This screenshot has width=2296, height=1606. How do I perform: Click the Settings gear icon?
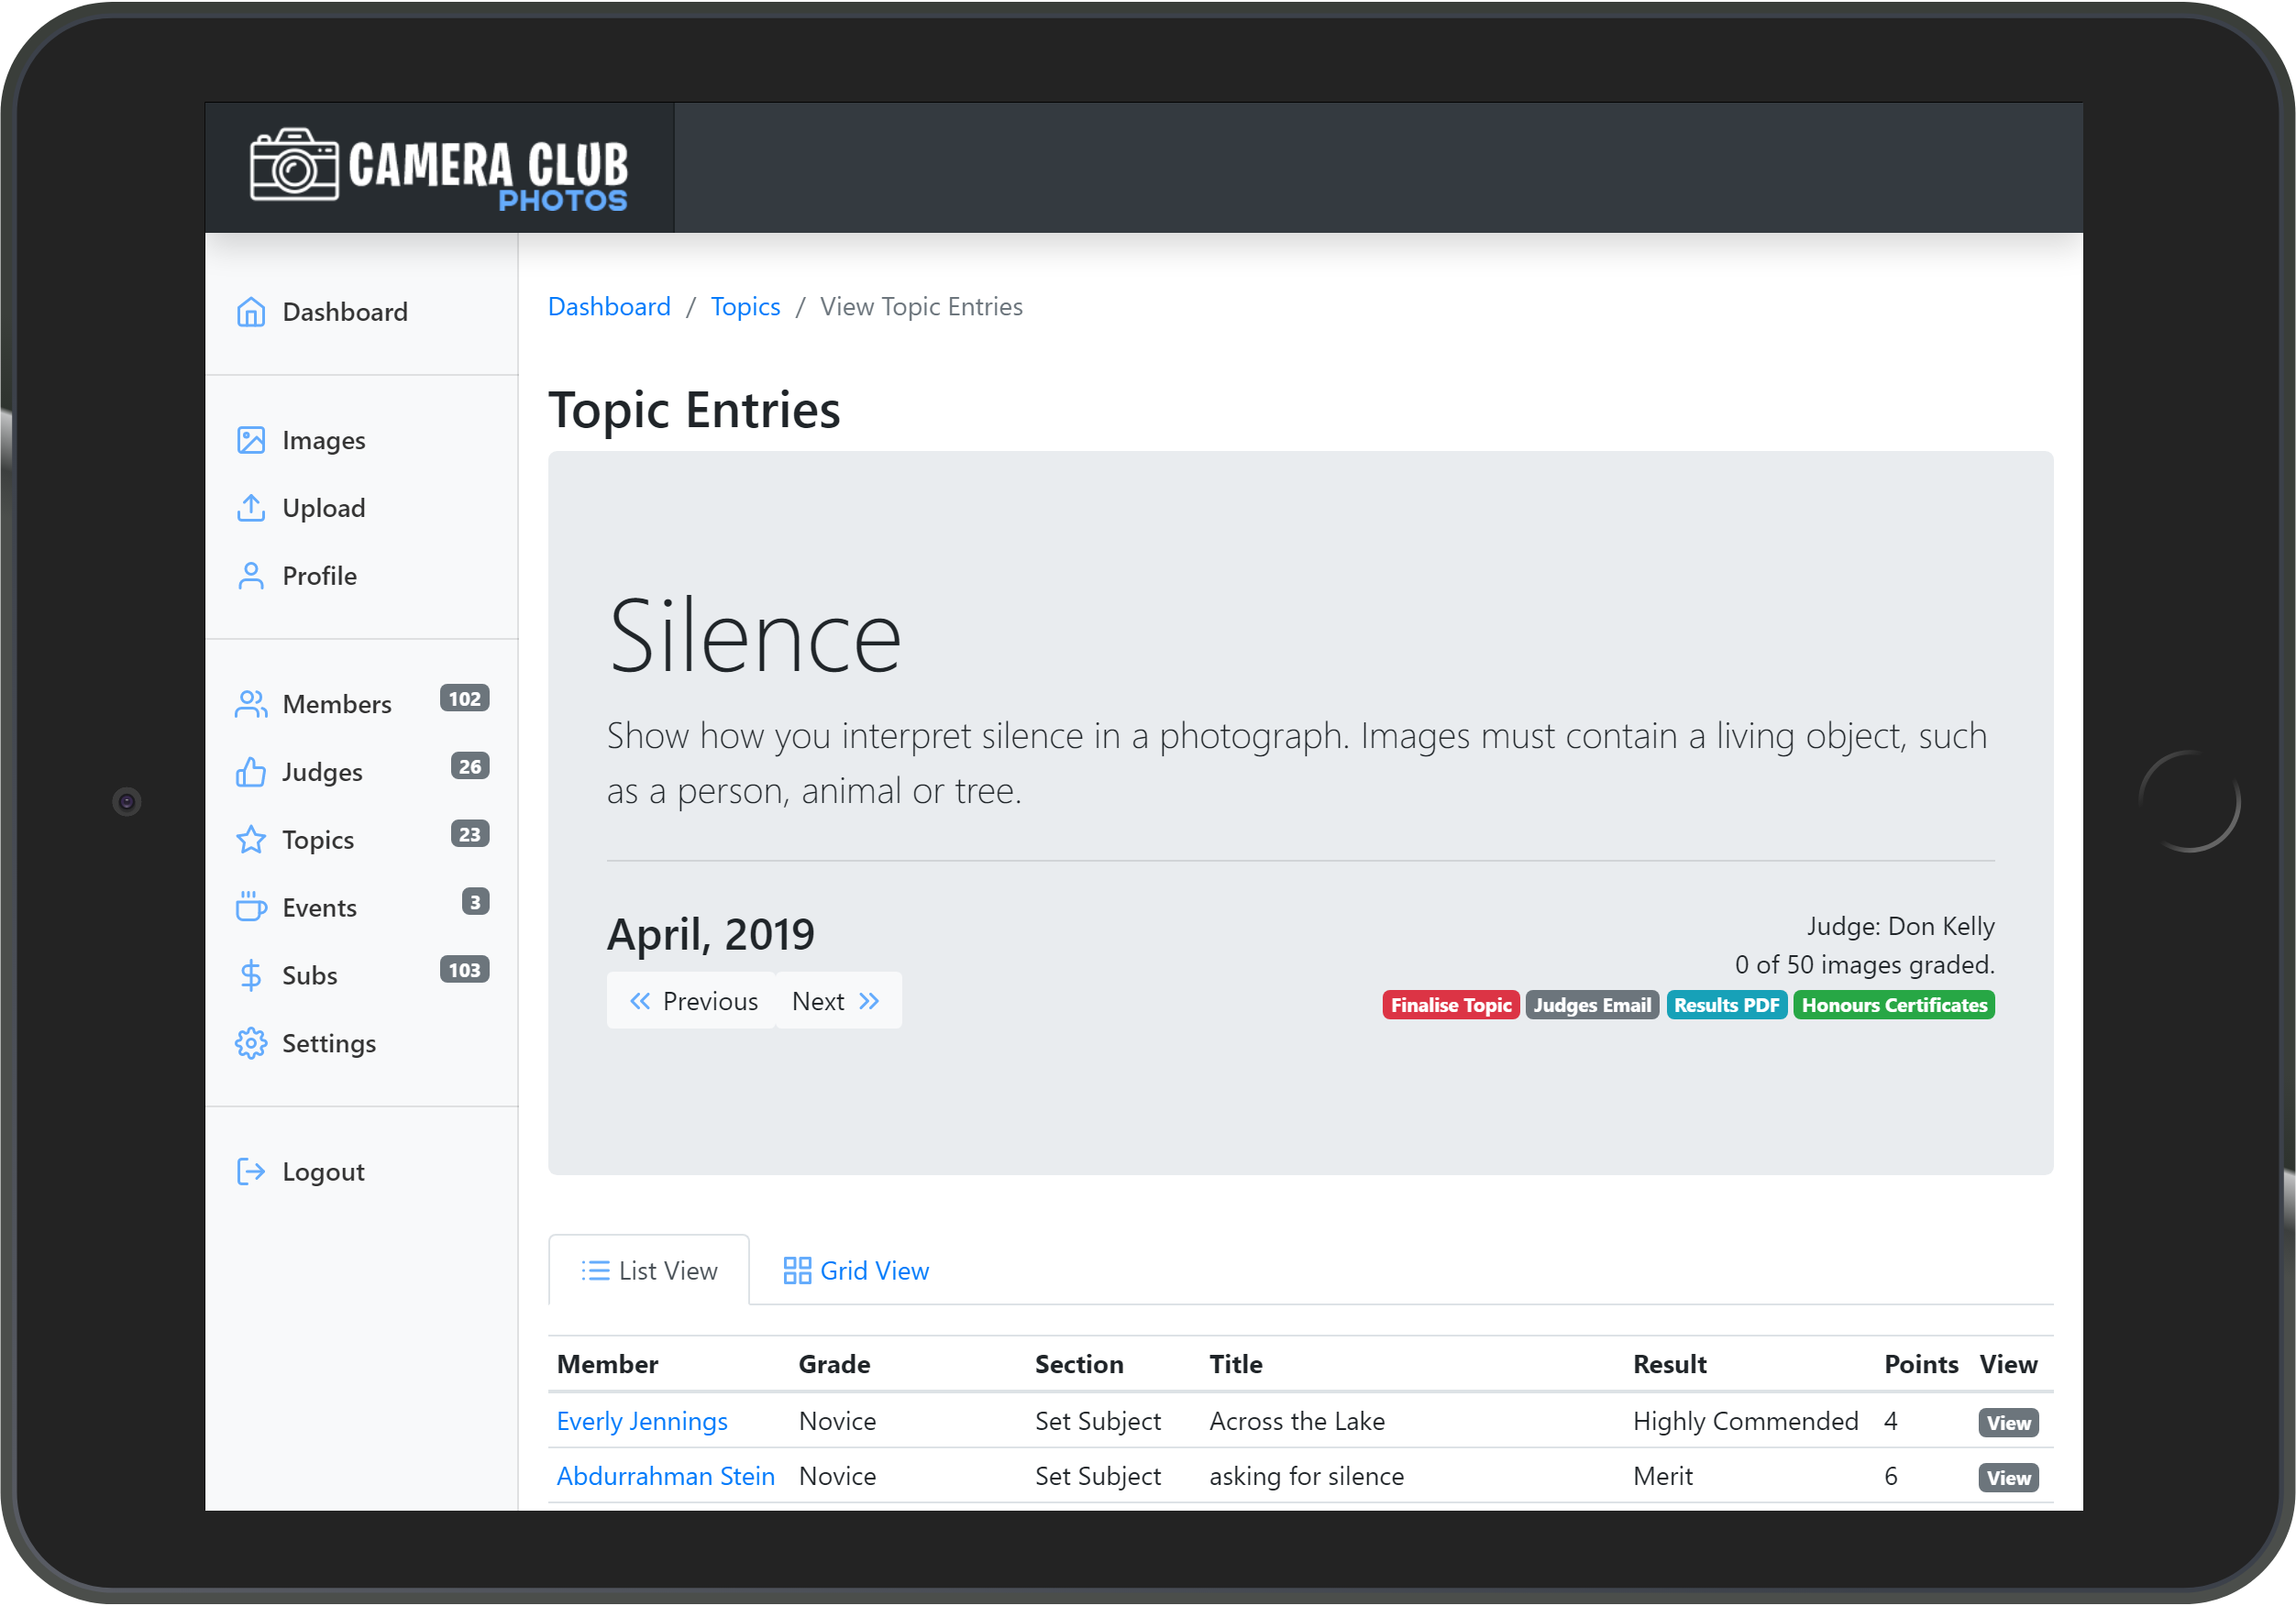pos(250,1043)
